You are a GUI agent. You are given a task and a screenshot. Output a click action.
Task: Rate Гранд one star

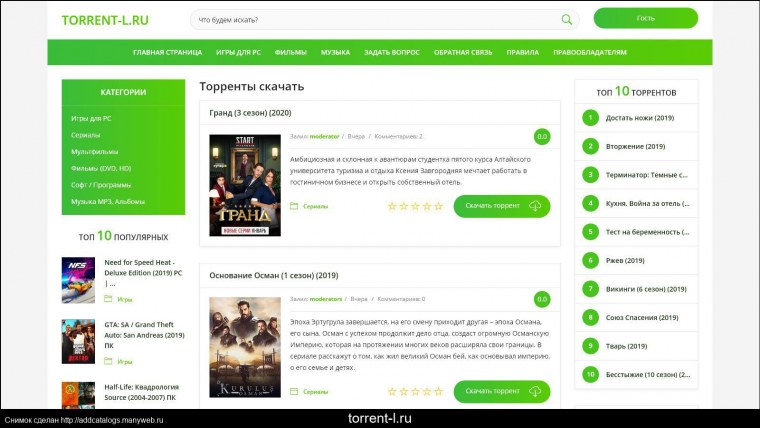392,206
